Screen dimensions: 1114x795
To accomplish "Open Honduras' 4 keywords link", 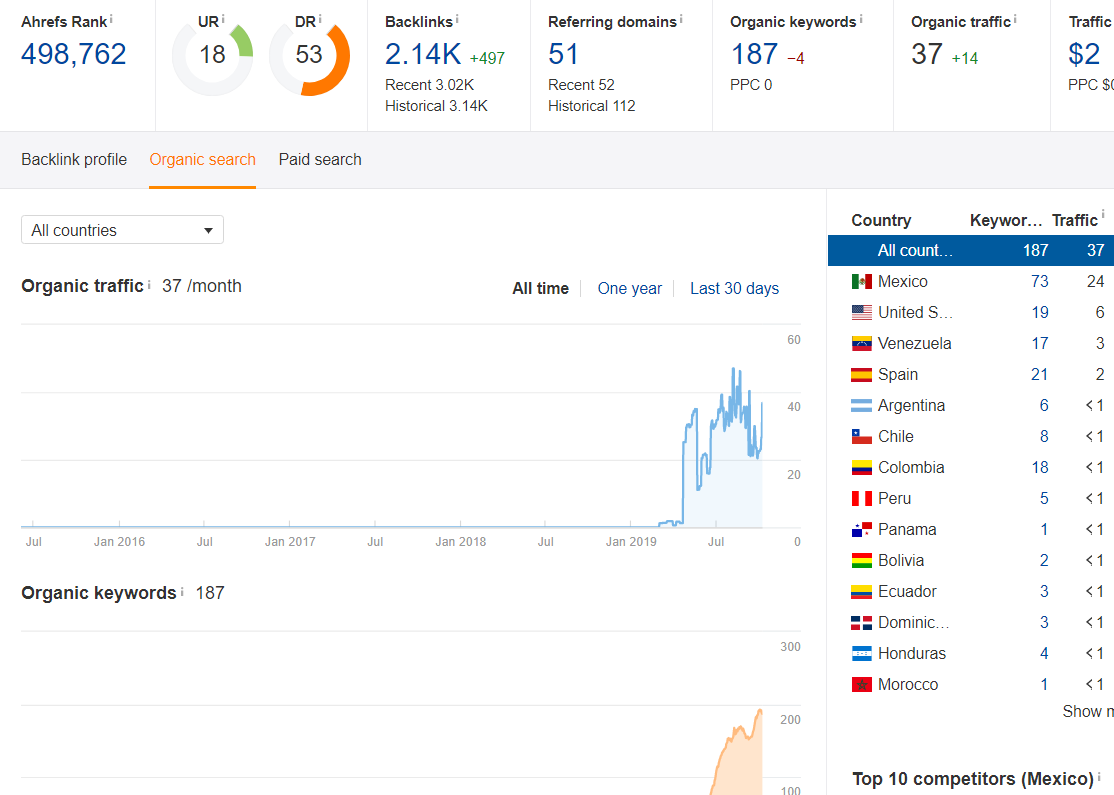I will coord(1044,654).
